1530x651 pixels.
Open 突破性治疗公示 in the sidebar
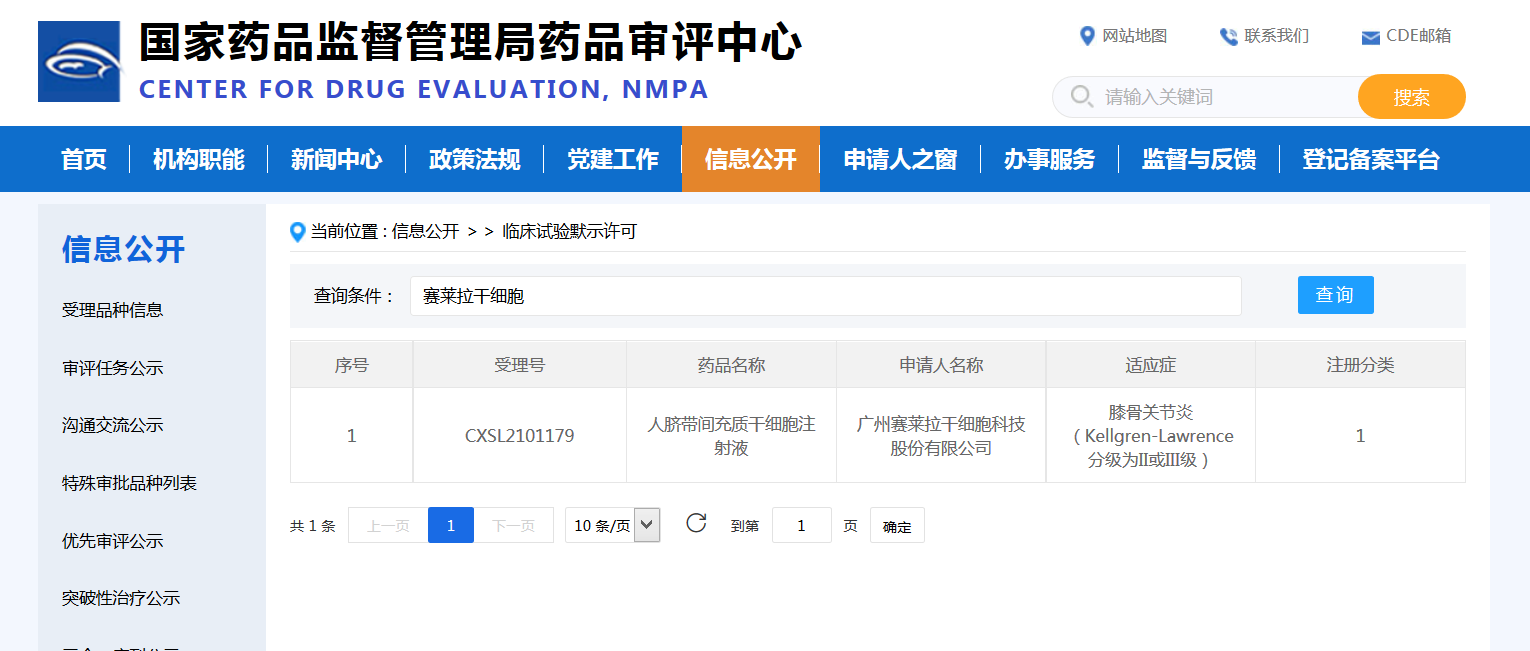click(x=121, y=598)
